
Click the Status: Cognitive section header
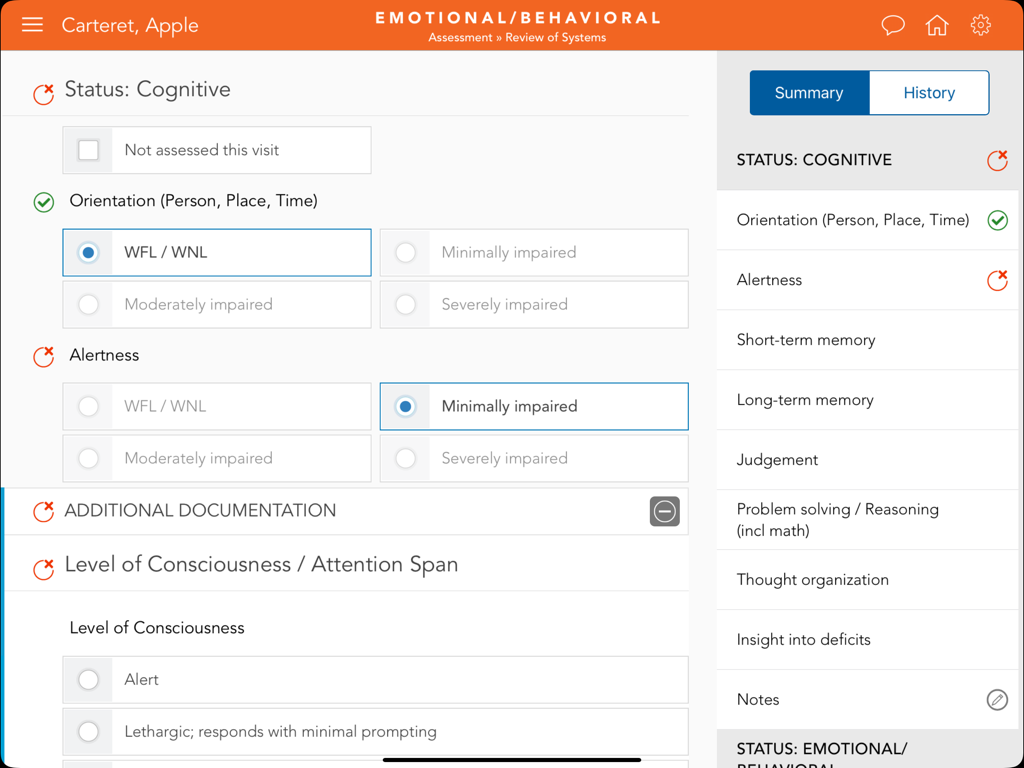(147, 89)
